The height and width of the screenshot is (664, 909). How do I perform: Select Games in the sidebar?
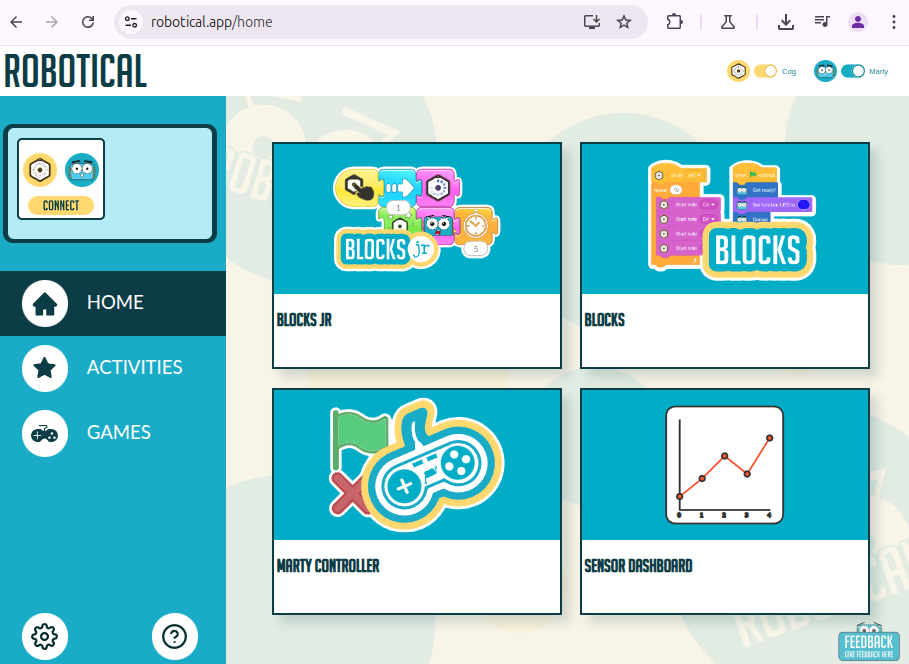pyautogui.click(x=118, y=433)
